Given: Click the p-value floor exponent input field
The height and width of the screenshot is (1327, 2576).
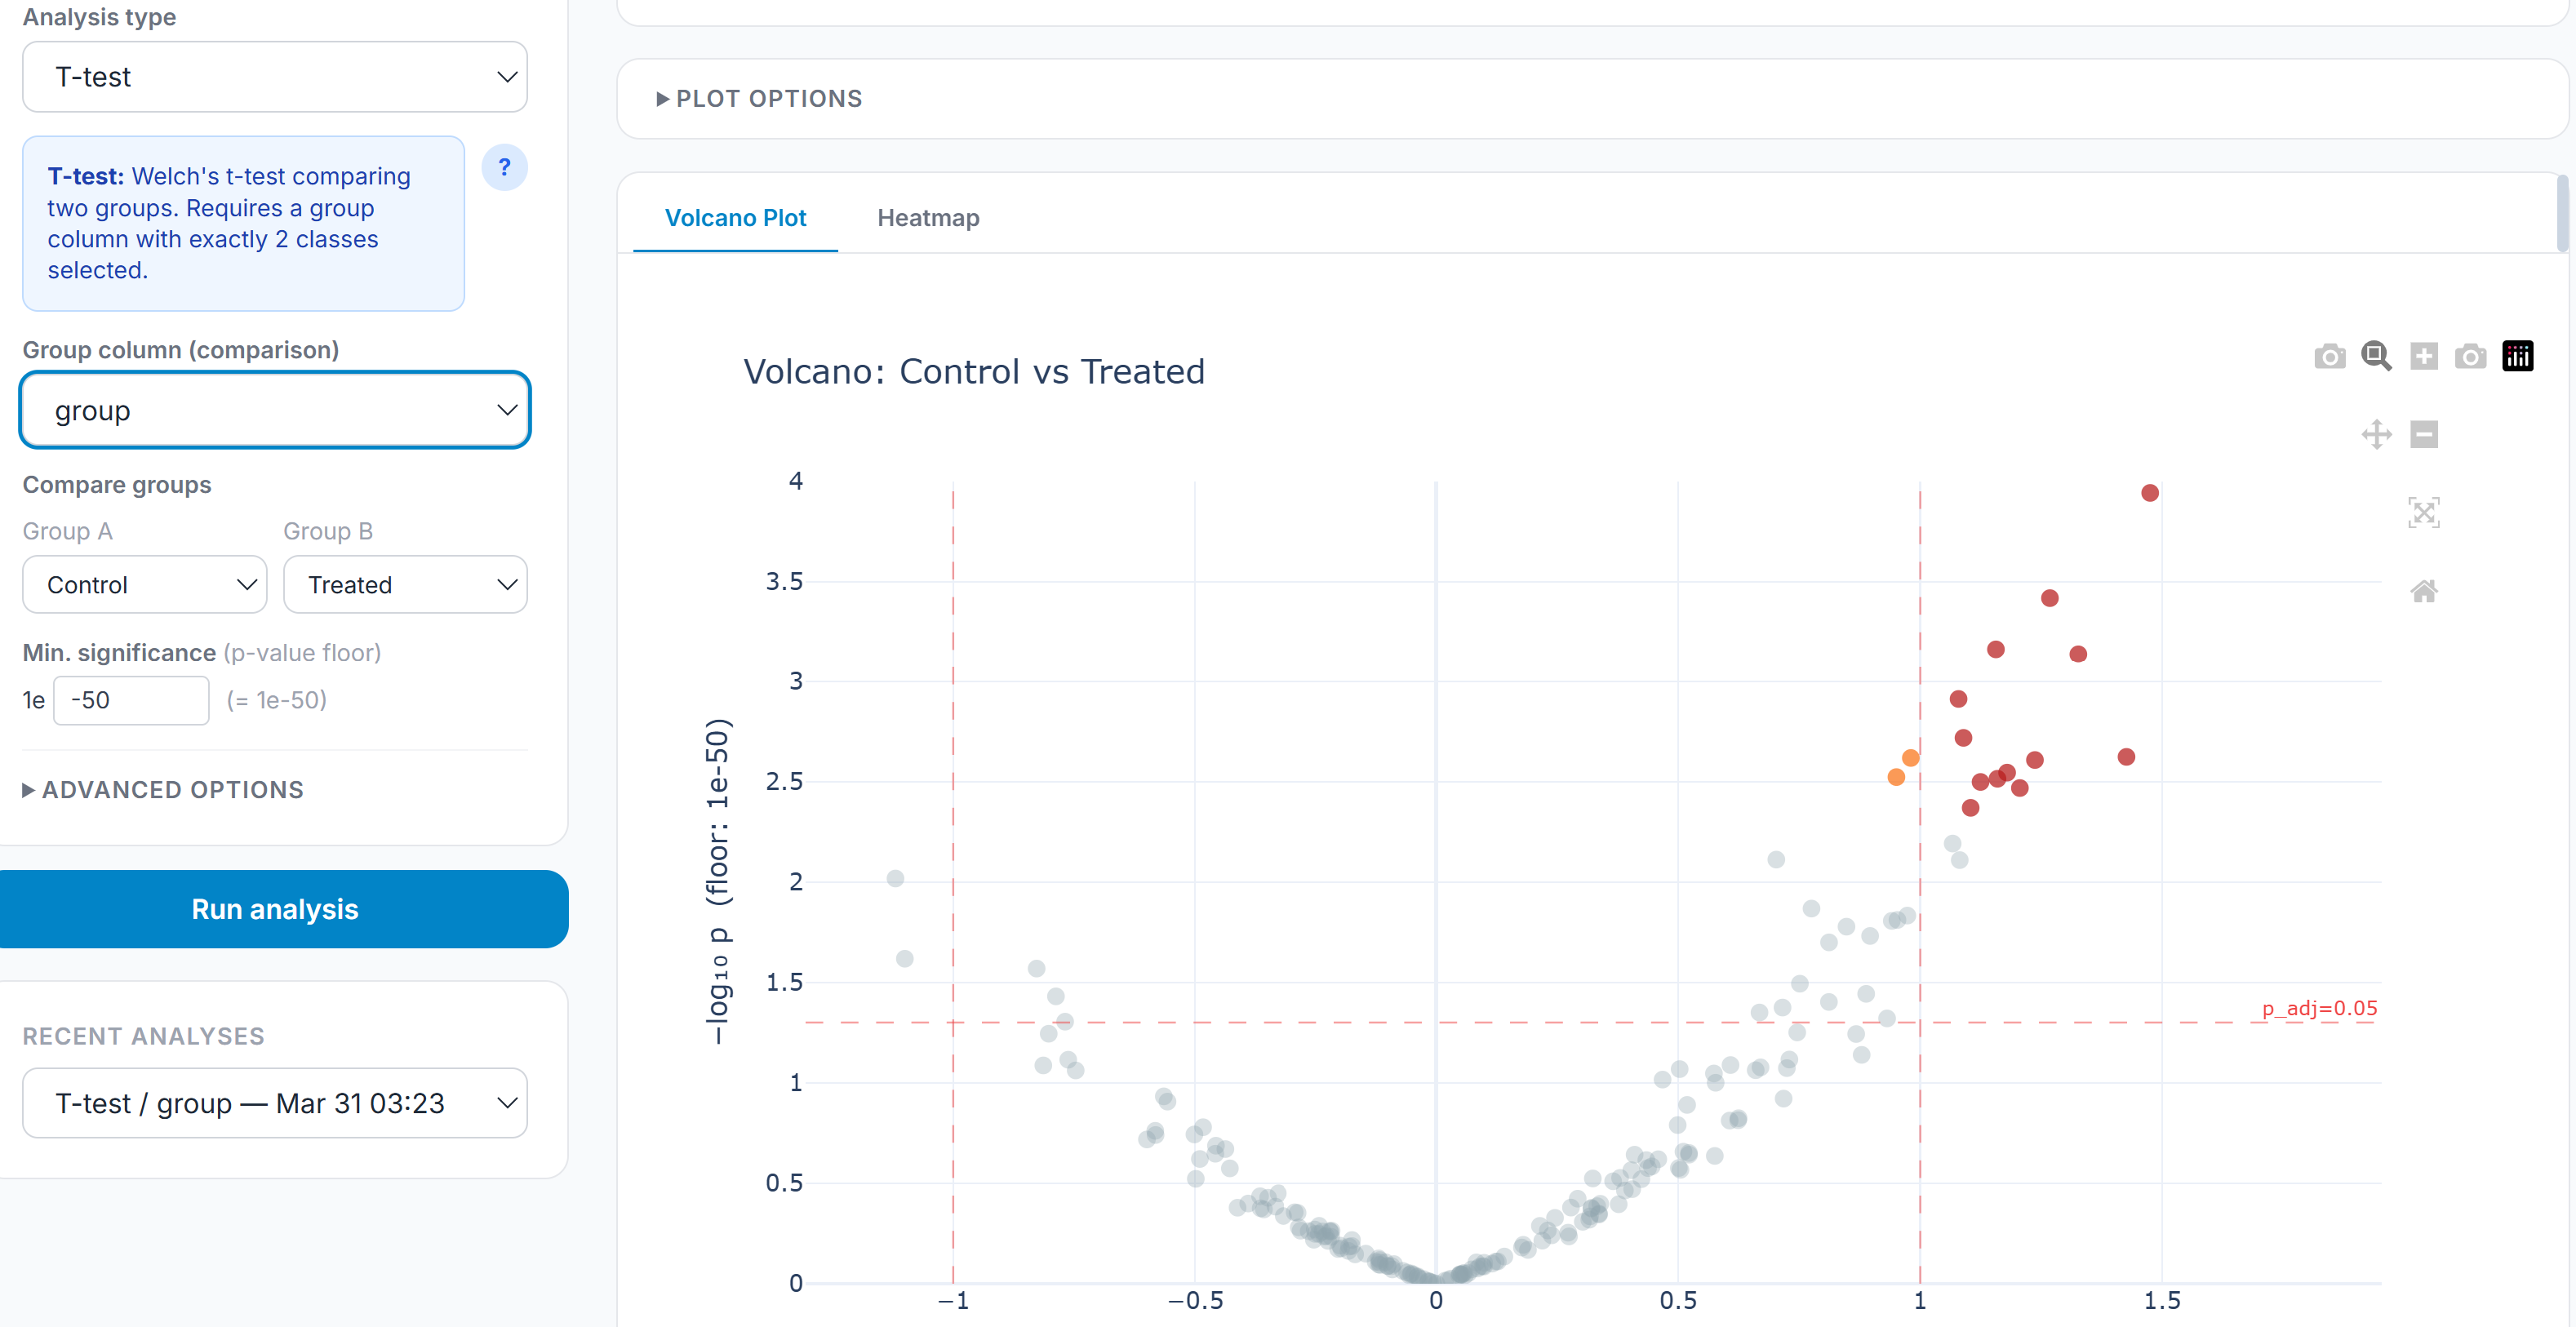Looking at the screenshot, I should 131,700.
